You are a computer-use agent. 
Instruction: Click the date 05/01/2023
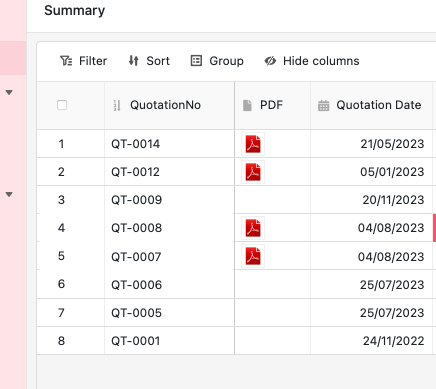(392, 172)
